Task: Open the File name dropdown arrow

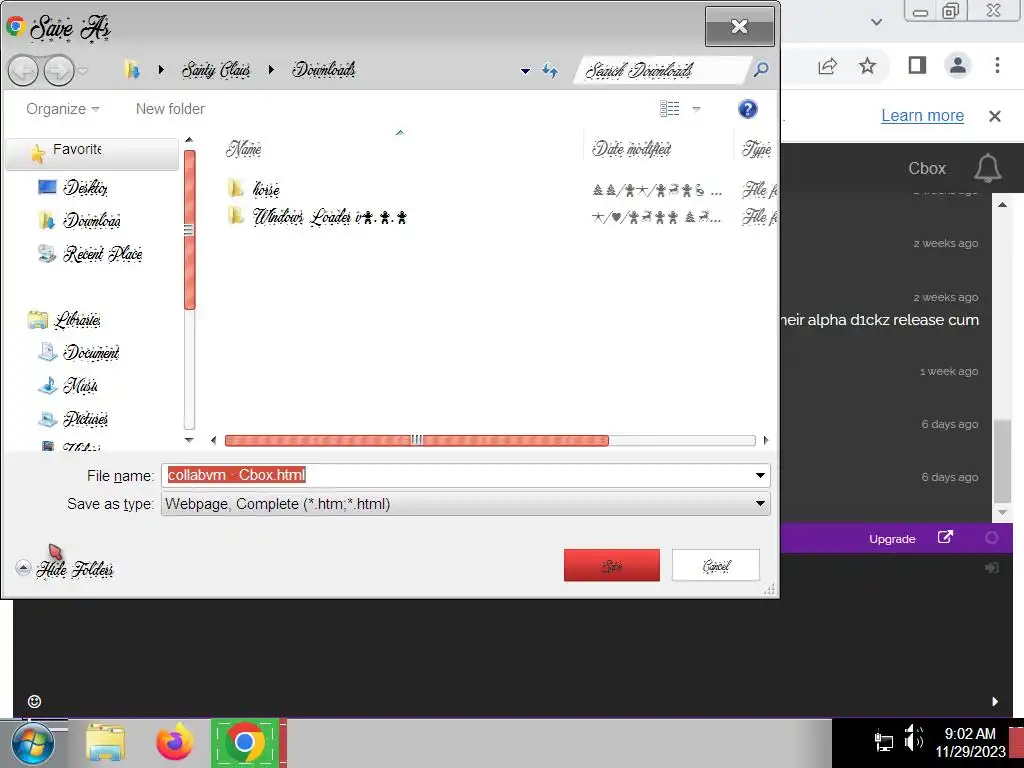Action: [x=760, y=475]
